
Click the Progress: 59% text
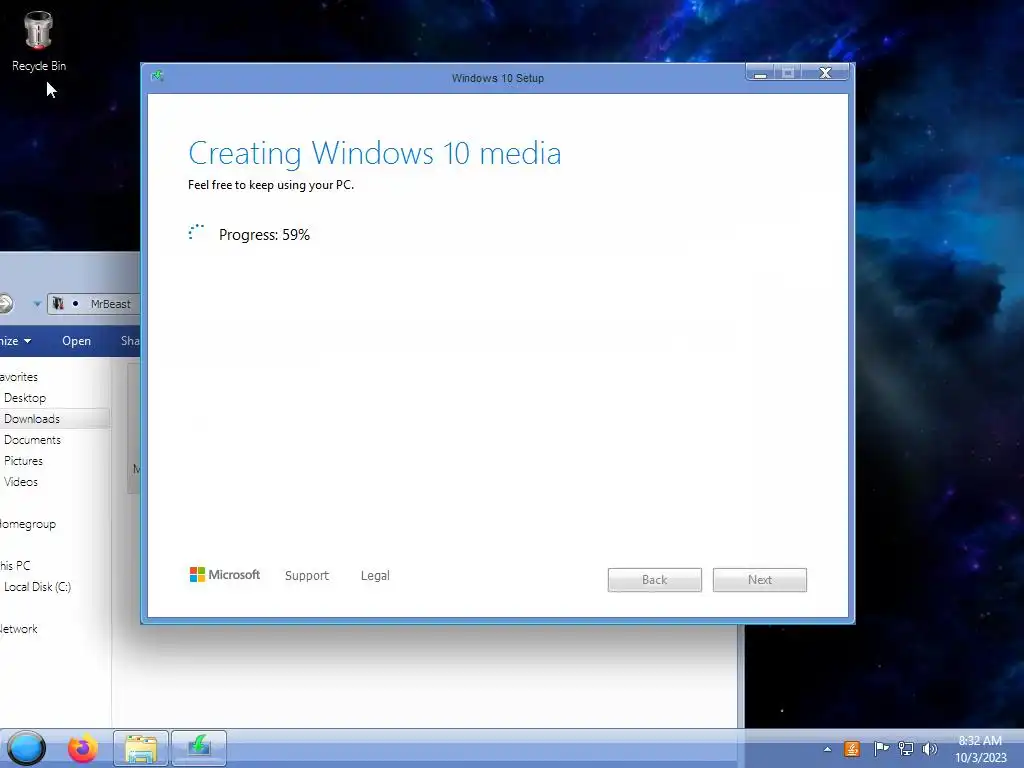264,234
